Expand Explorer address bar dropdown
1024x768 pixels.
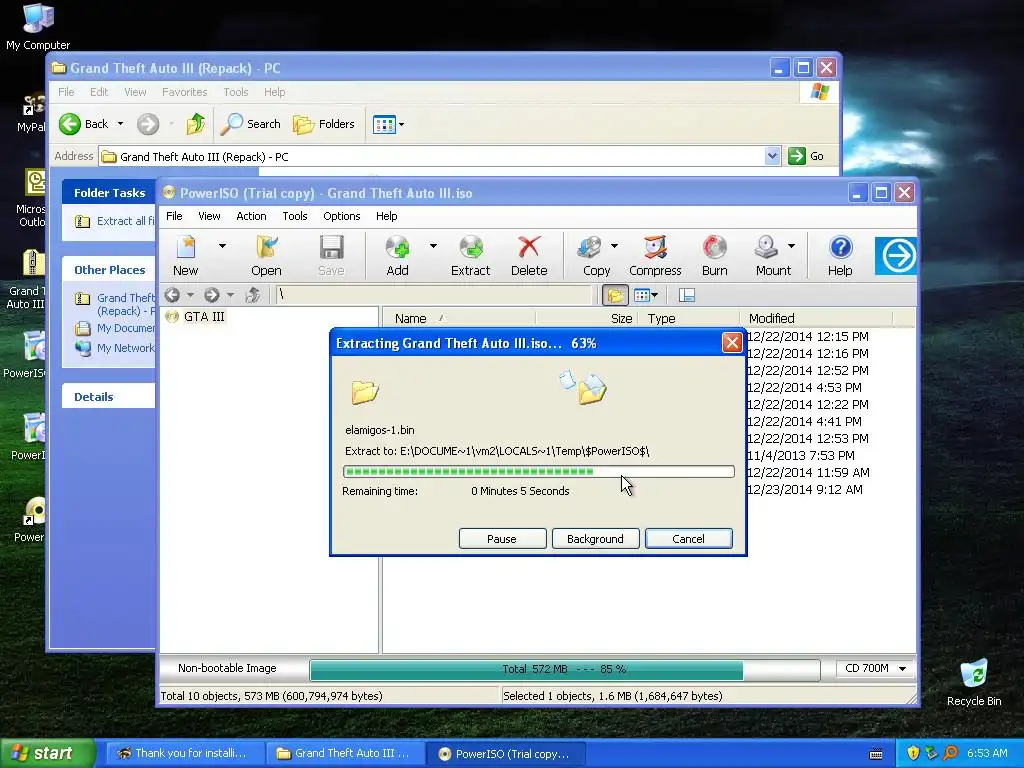click(x=773, y=156)
